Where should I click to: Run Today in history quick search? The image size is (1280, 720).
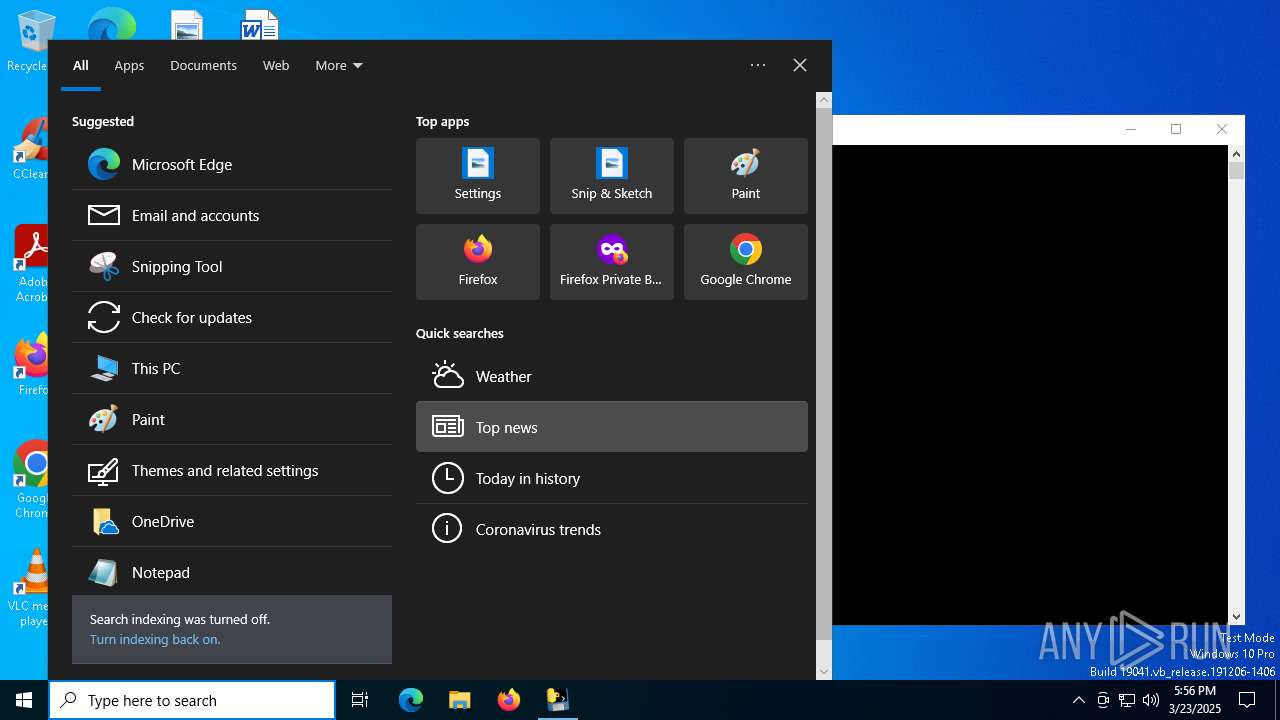pyautogui.click(x=612, y=478)
